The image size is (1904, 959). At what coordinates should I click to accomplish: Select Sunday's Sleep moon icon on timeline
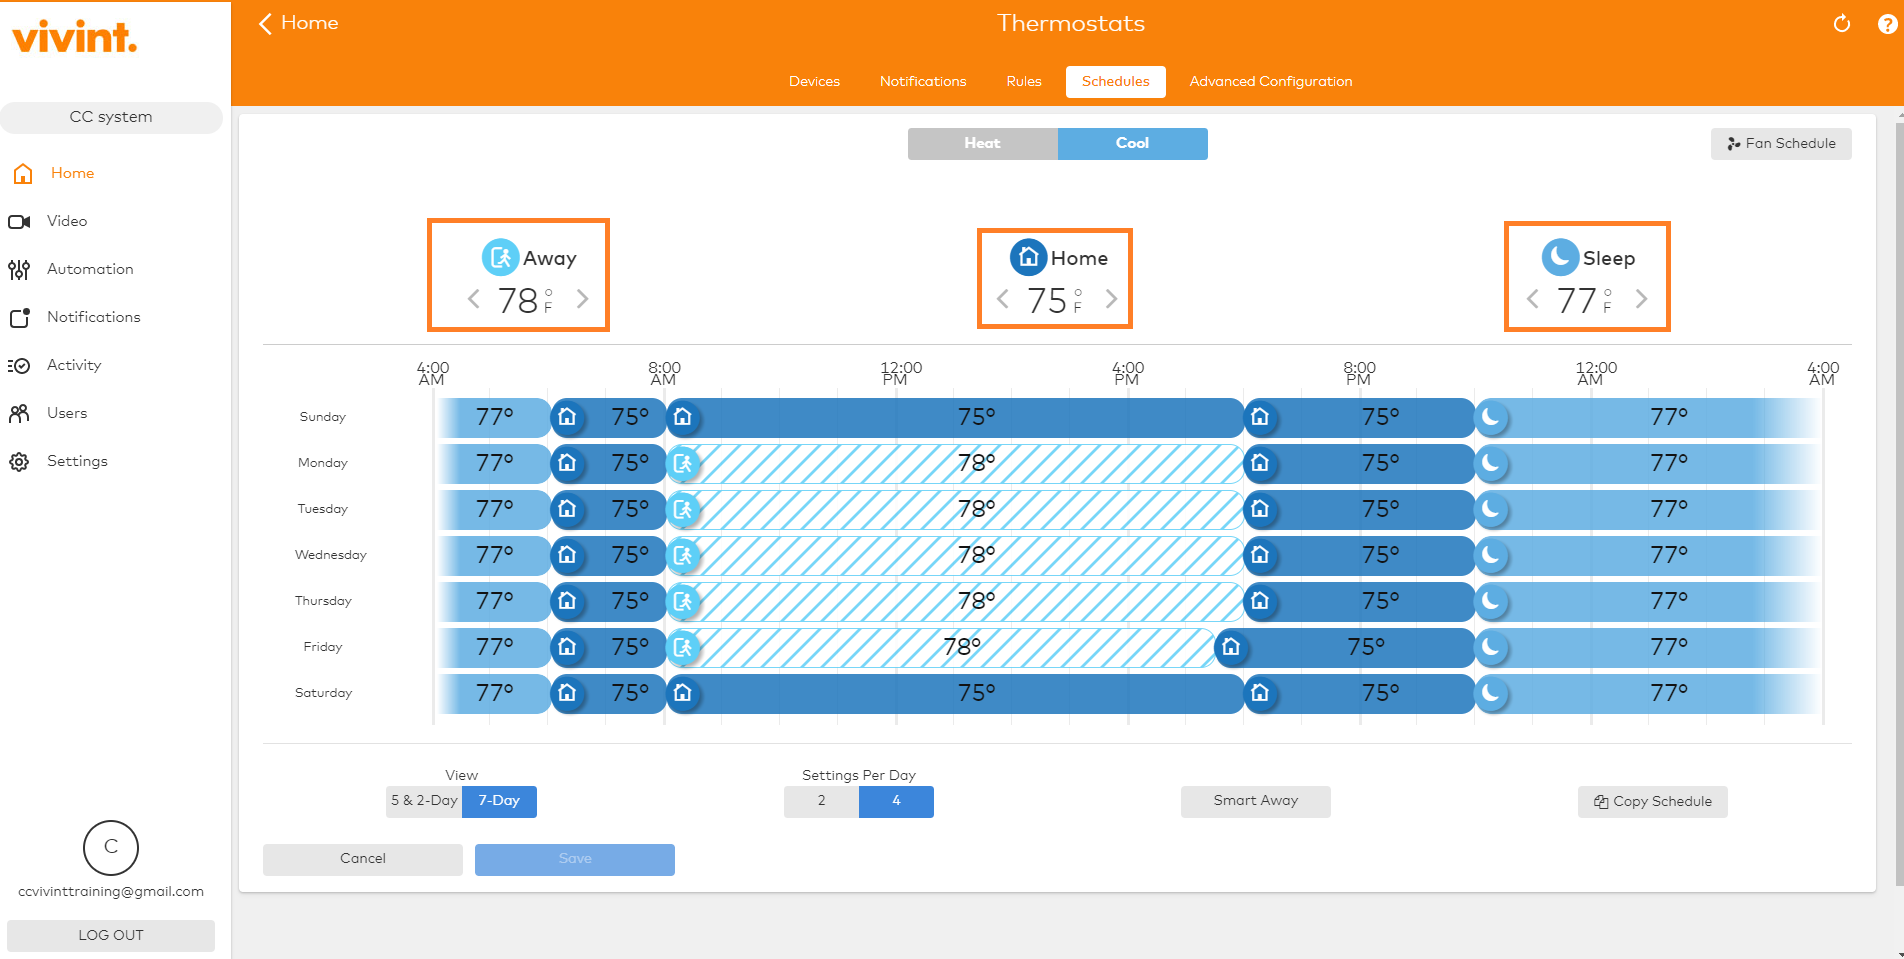1491,417
